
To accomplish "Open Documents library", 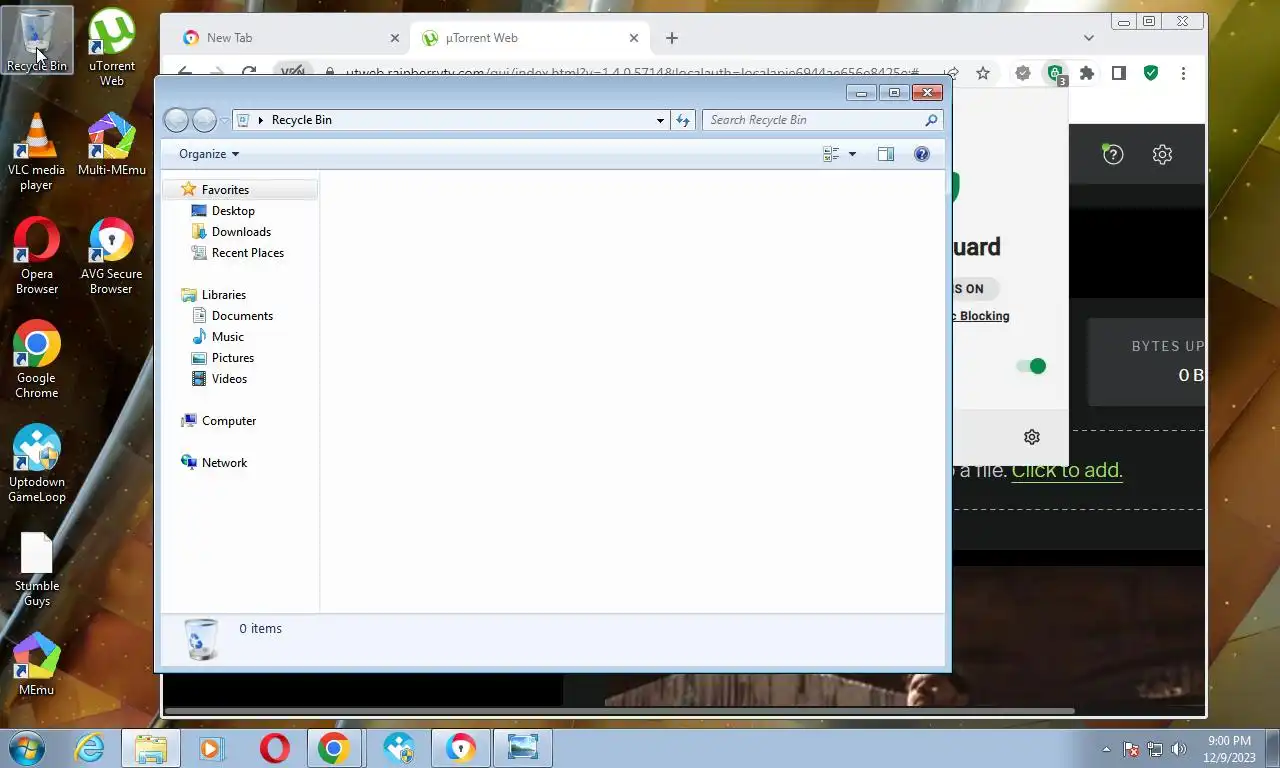I will point(242,316).
